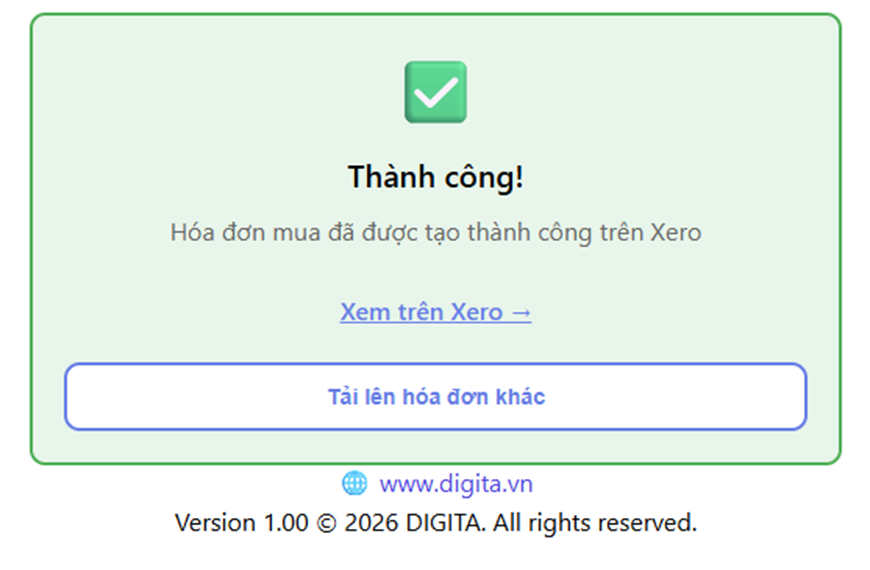Open the "Xem trên Xero" link
870x570 pixels.
(435, 312)
